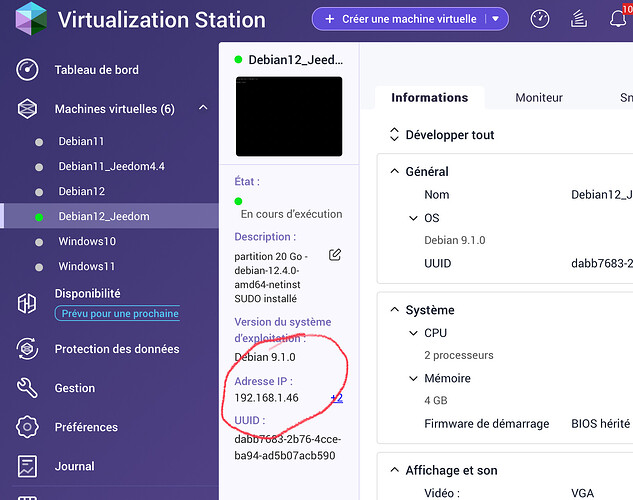The width and height of the screenshot is (633, 500).
Task: Expand all sections with Développer tout
Action: click(441, 135)
